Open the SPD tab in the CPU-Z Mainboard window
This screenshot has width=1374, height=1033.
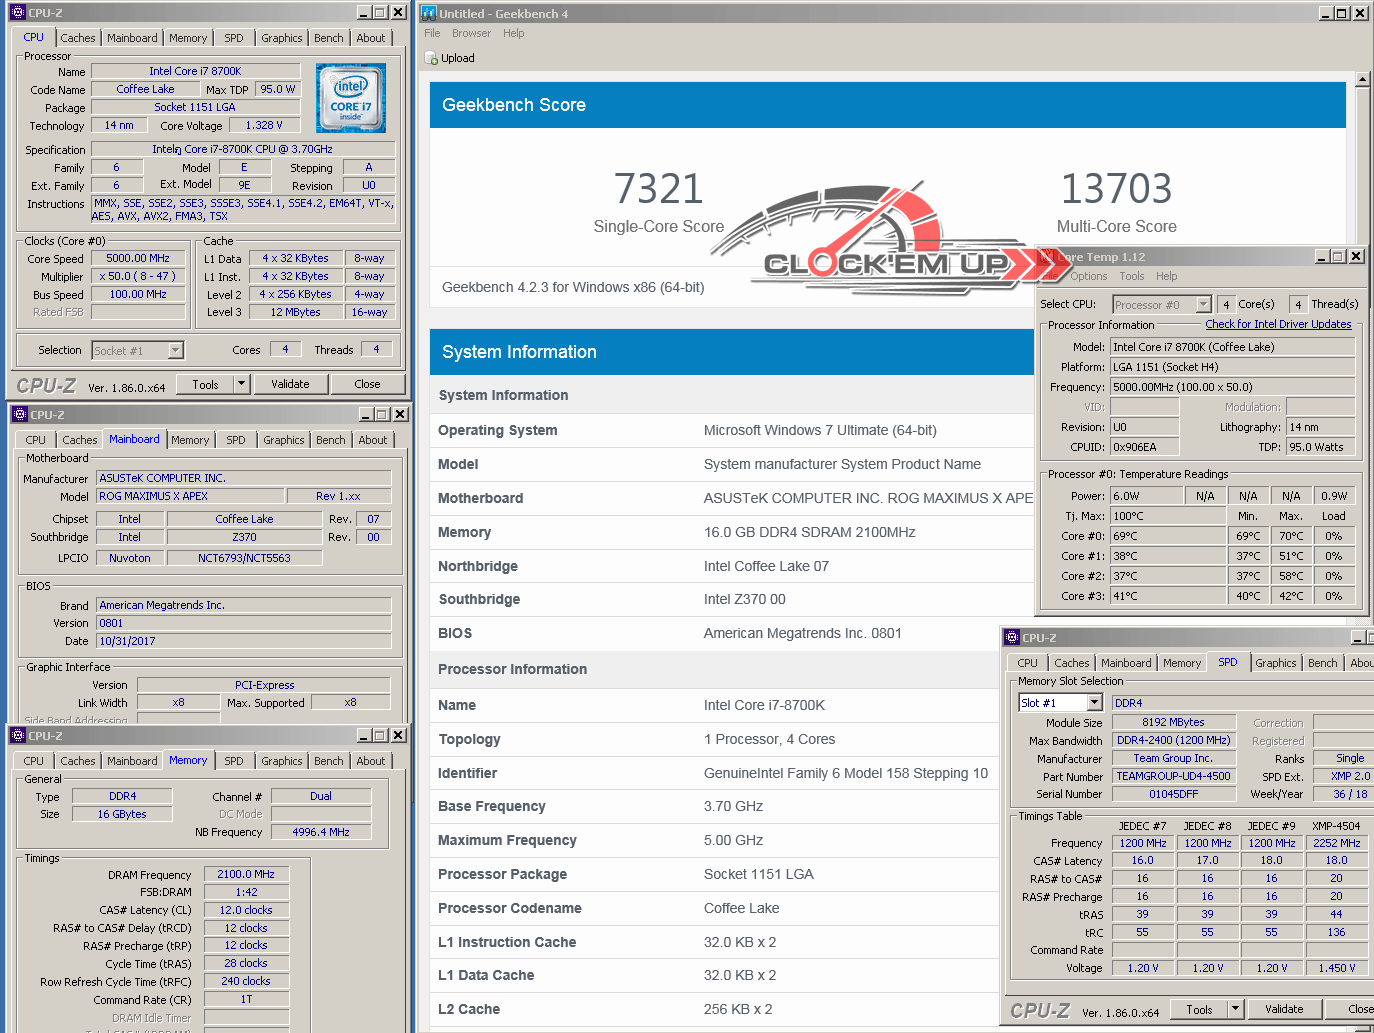coord(236,440)
